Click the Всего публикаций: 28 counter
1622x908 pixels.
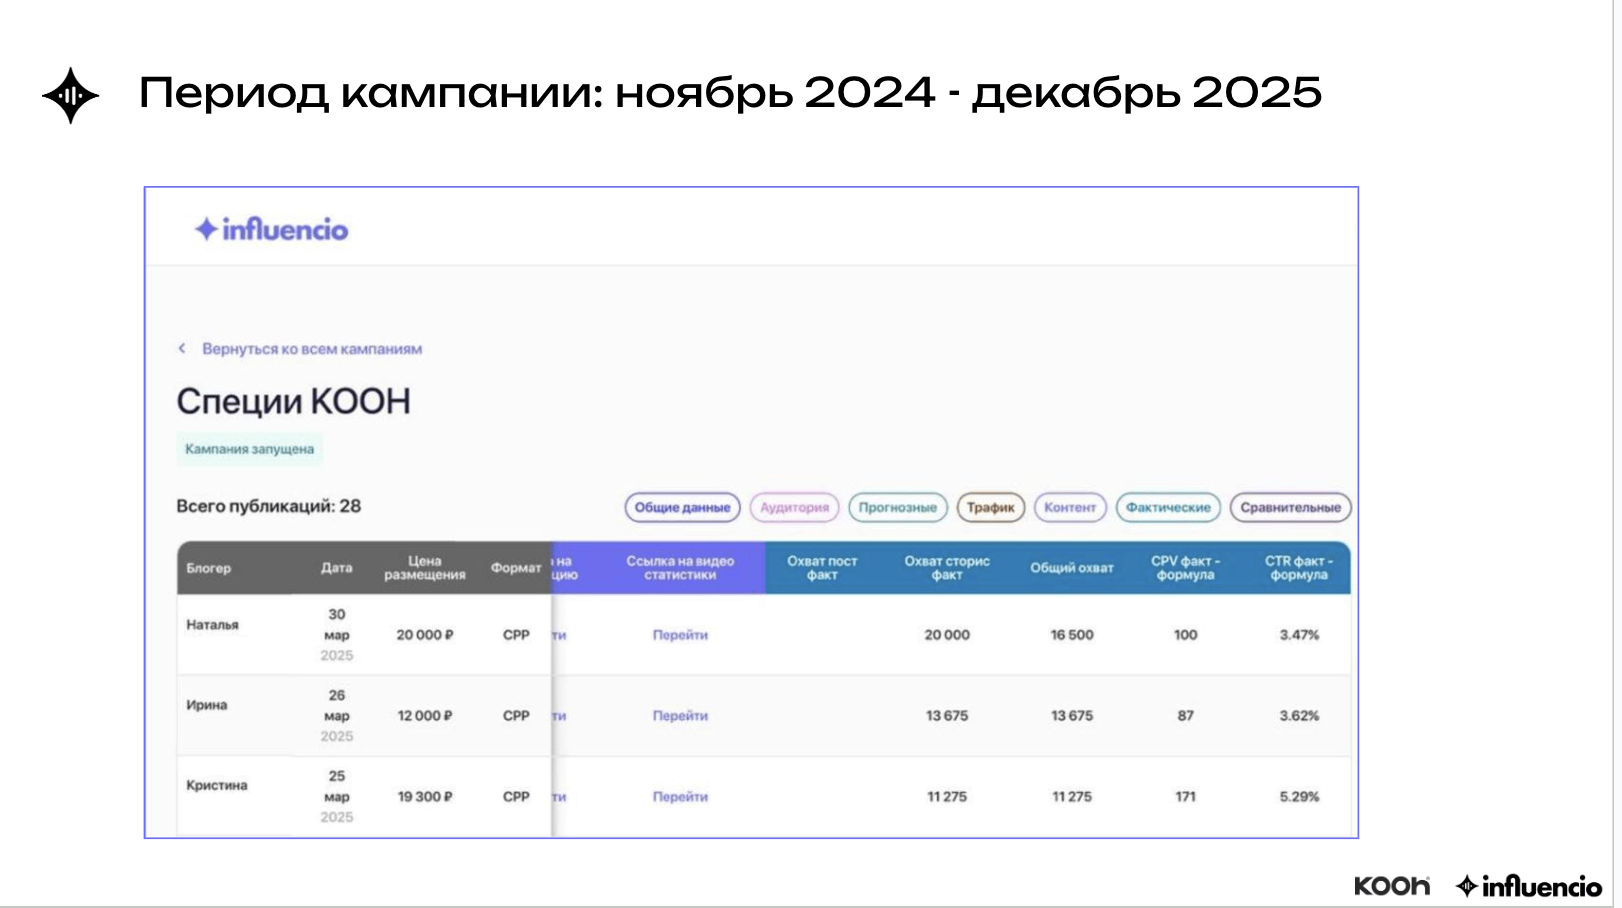(269, 506)
